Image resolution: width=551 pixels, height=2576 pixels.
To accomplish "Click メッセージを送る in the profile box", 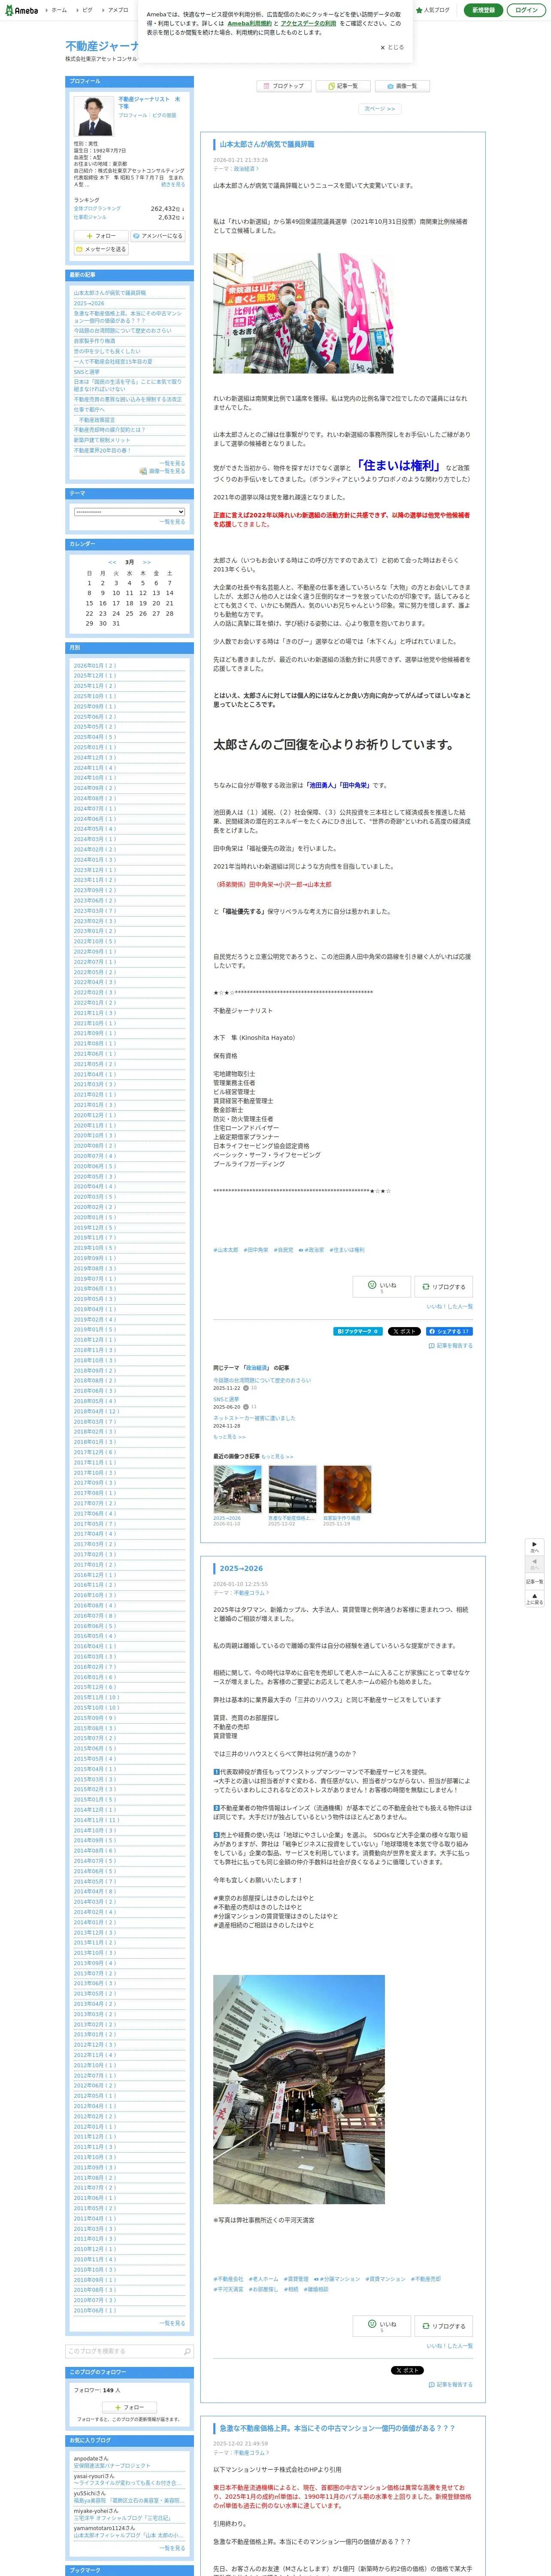I will 101,249.
